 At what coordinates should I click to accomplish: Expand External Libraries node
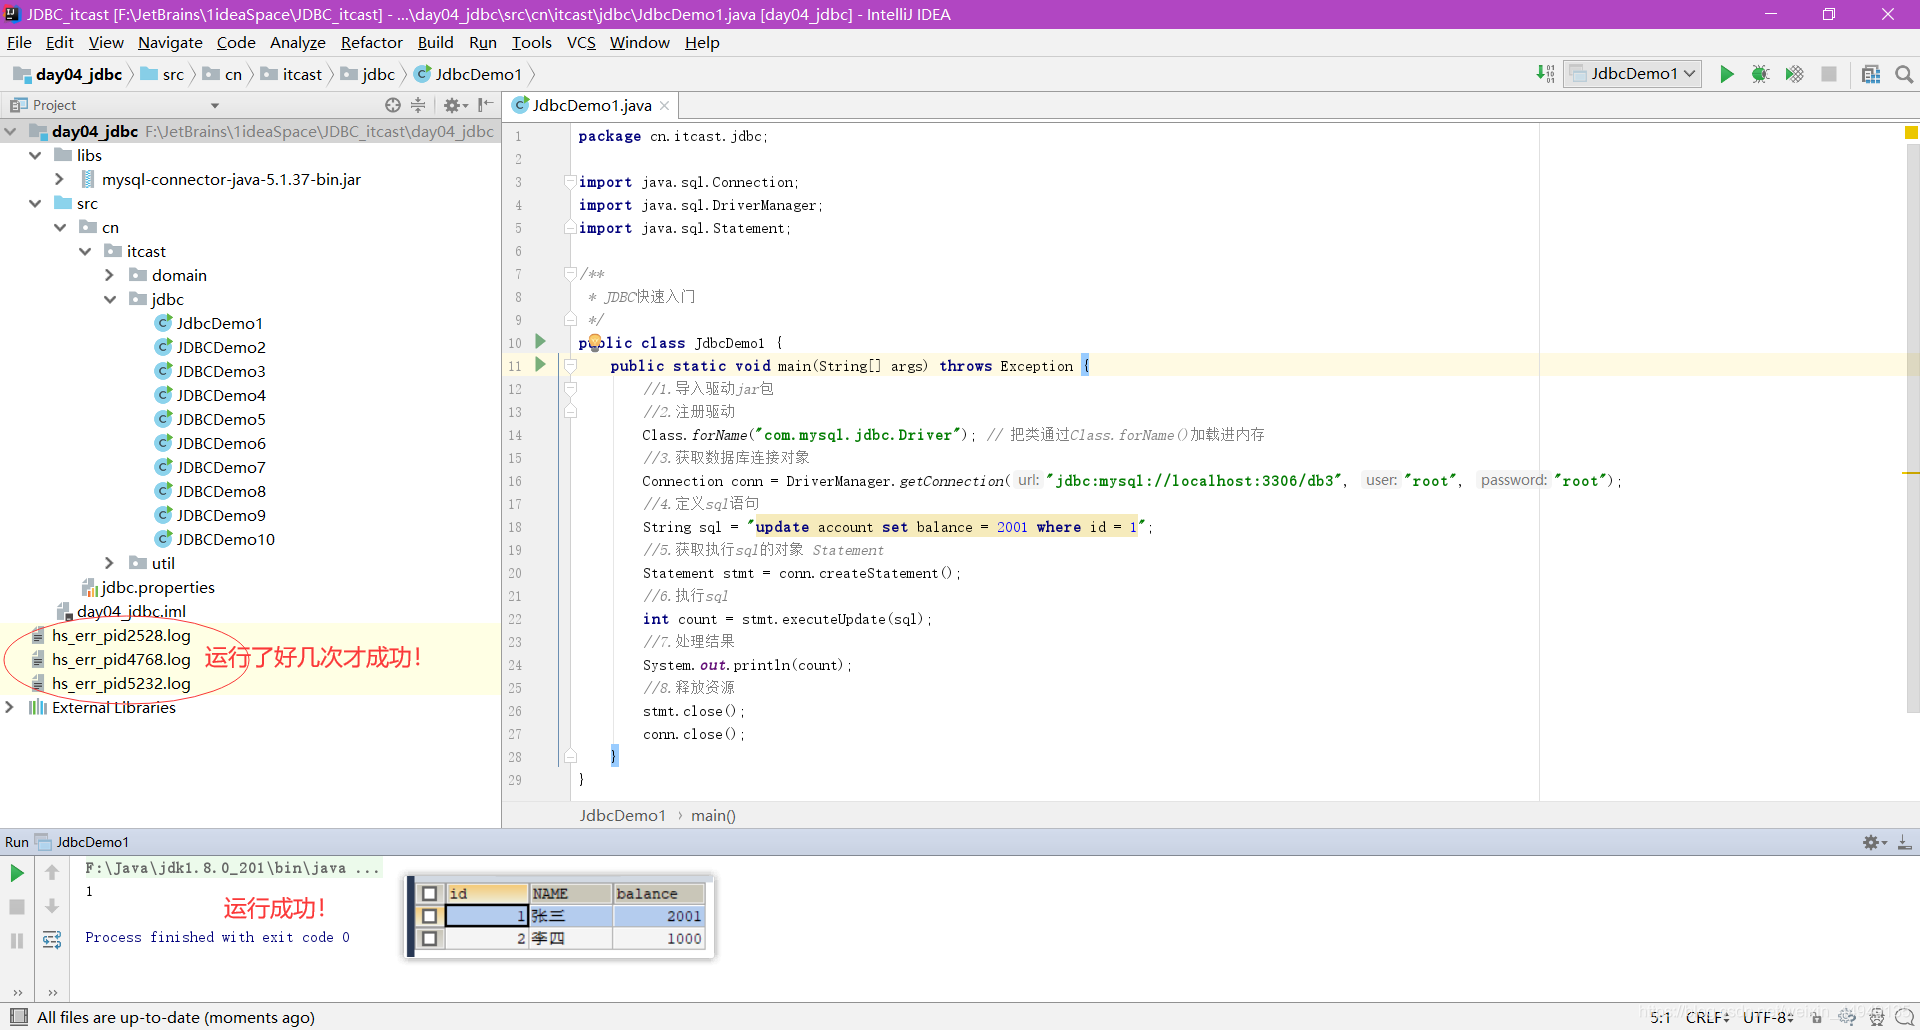coord(9,707)
